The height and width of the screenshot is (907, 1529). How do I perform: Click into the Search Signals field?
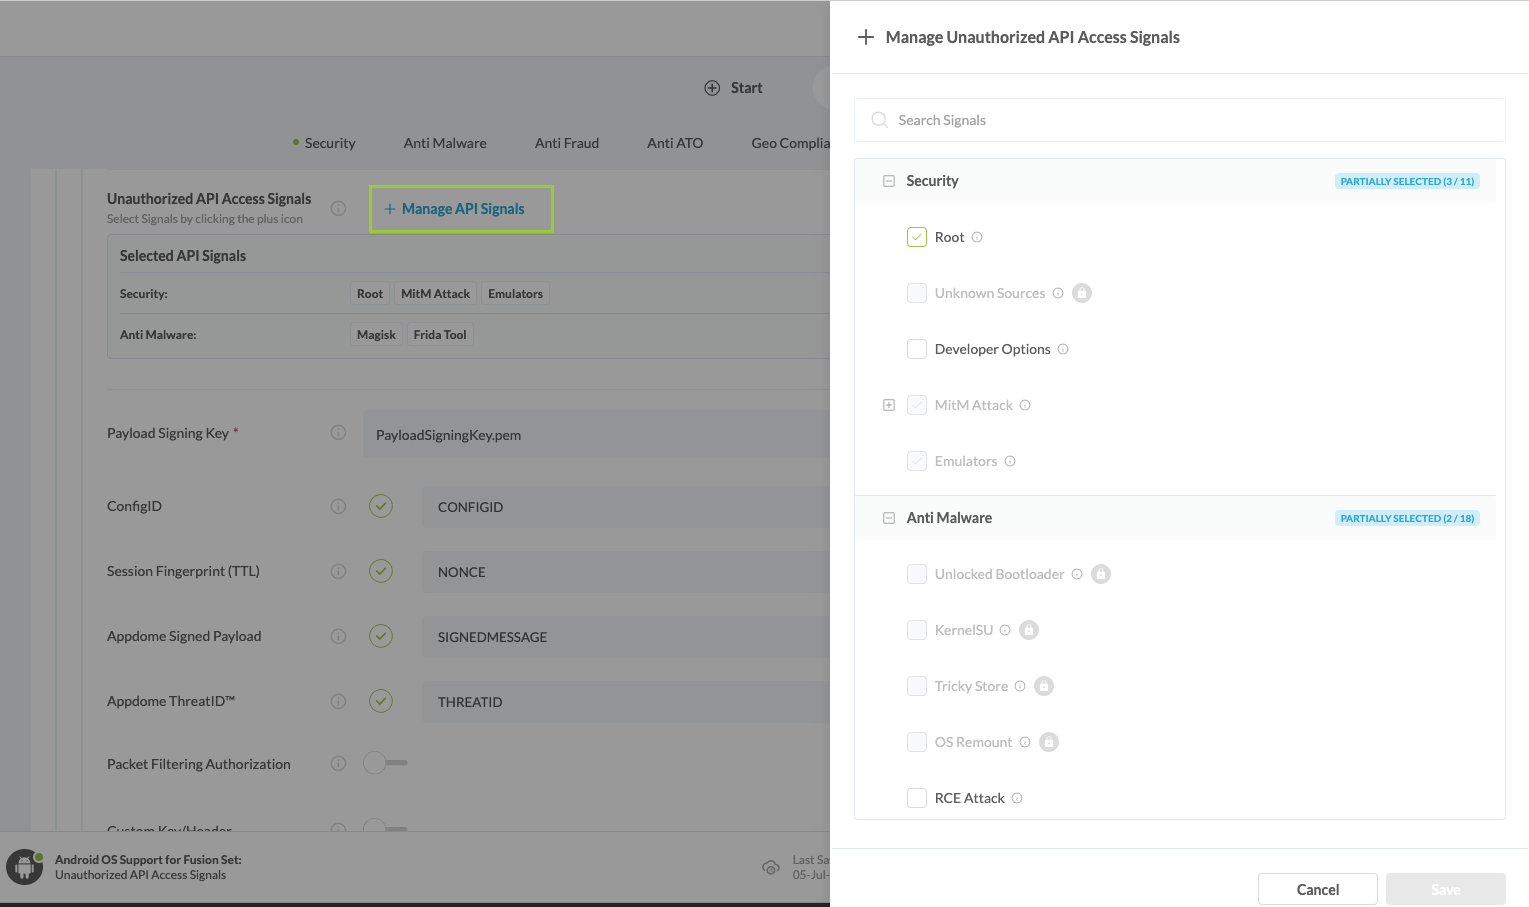point(1180,120)
